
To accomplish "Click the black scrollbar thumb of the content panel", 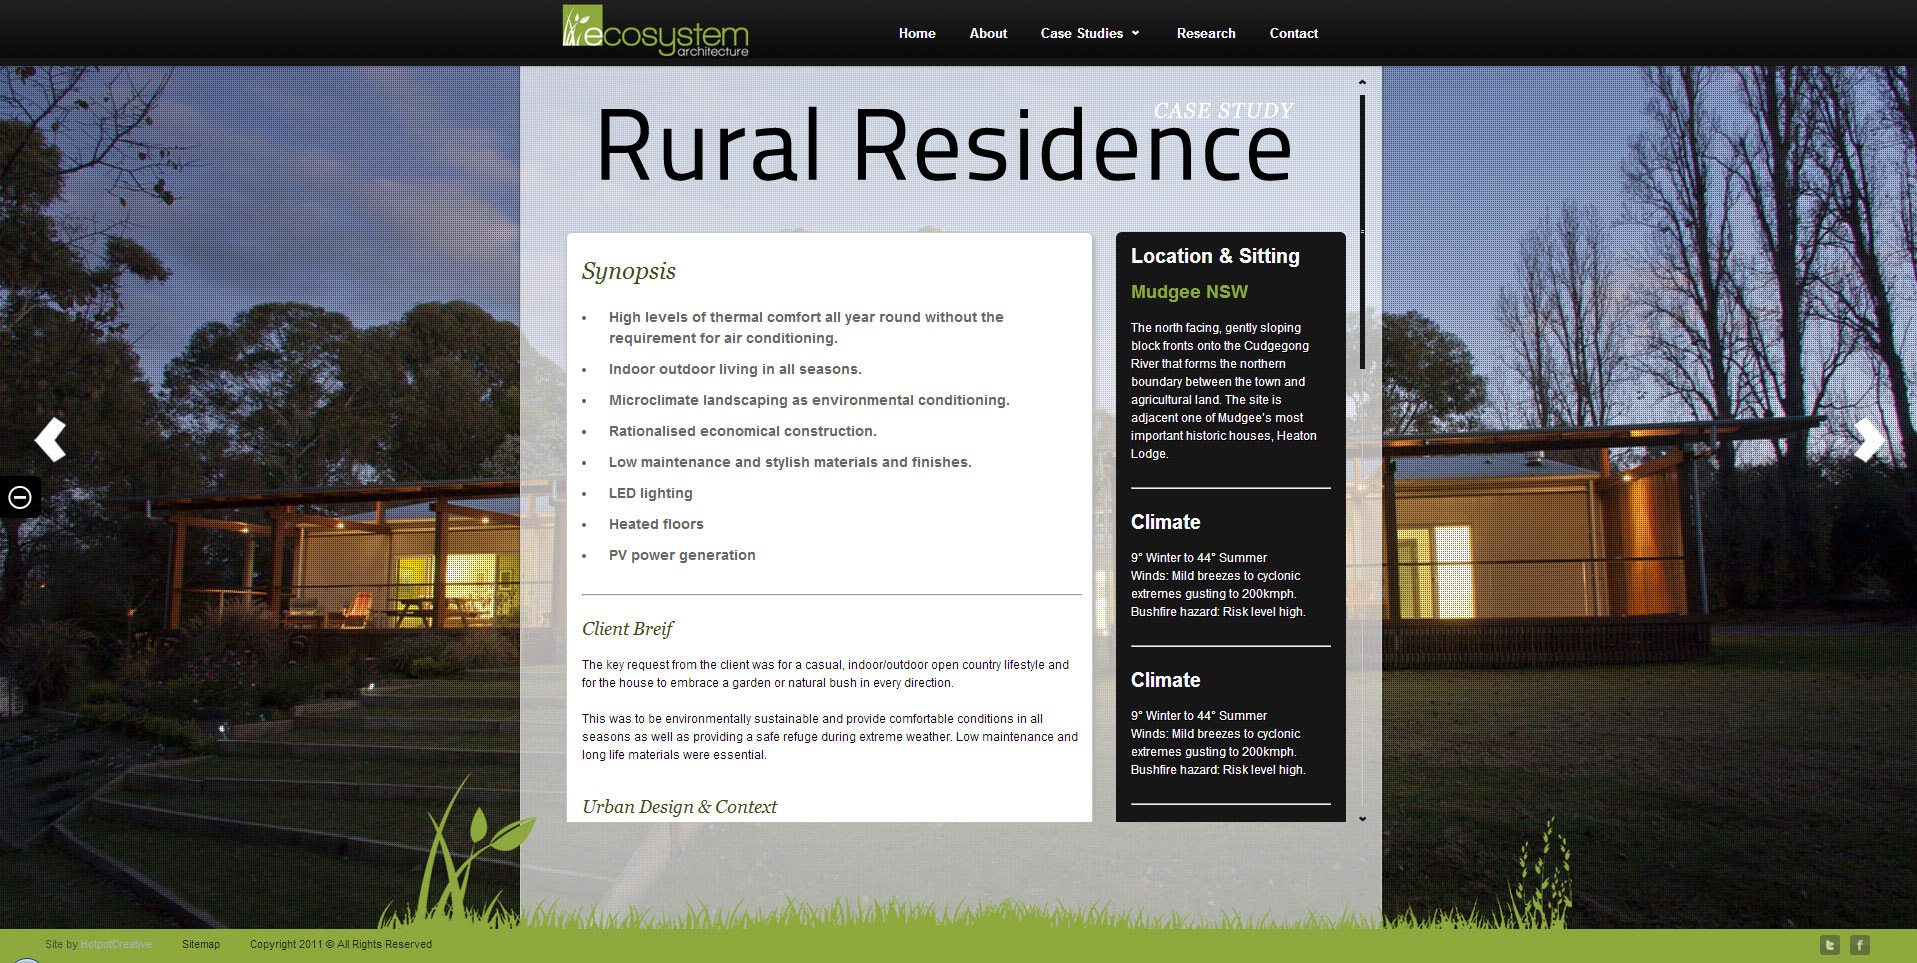I will tap(1362, 230).
